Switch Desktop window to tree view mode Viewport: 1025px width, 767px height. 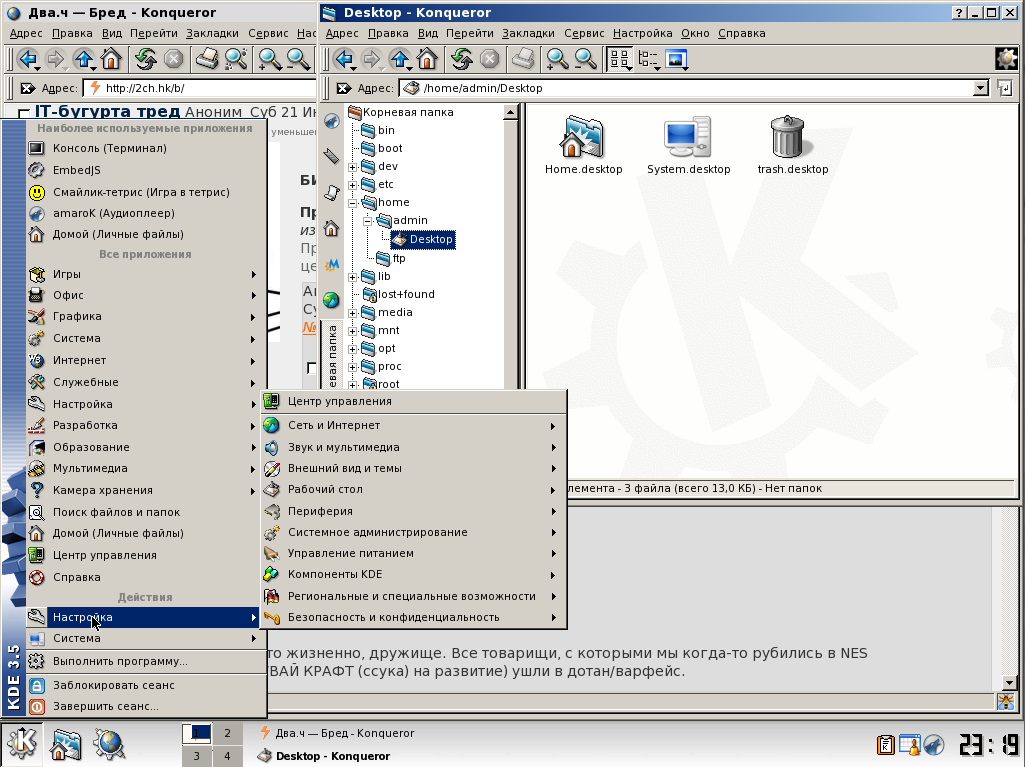coord(648,60)
